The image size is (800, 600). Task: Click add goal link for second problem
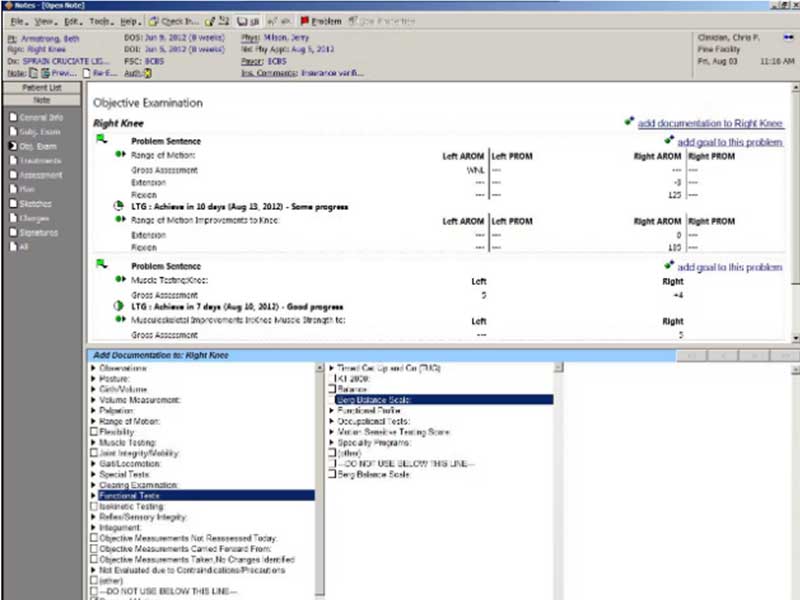730,267
